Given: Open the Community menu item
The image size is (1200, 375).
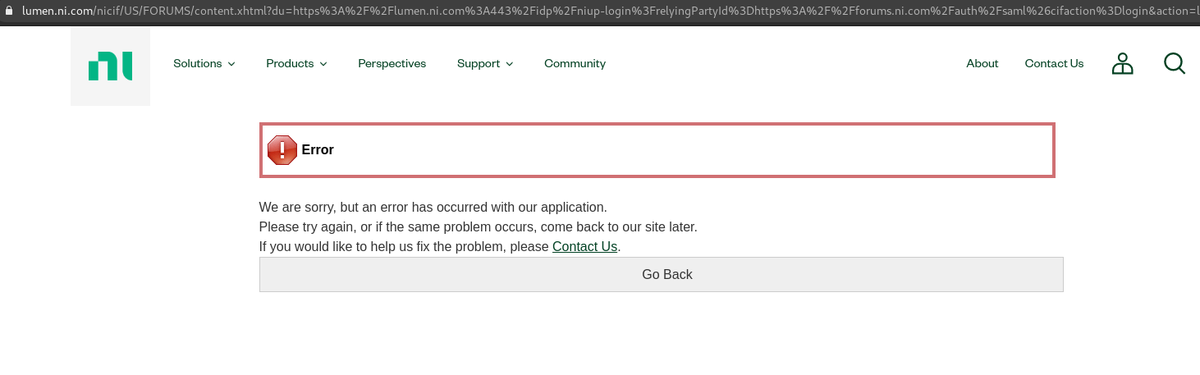Looking at the screenshot, I should coord(575,63).
